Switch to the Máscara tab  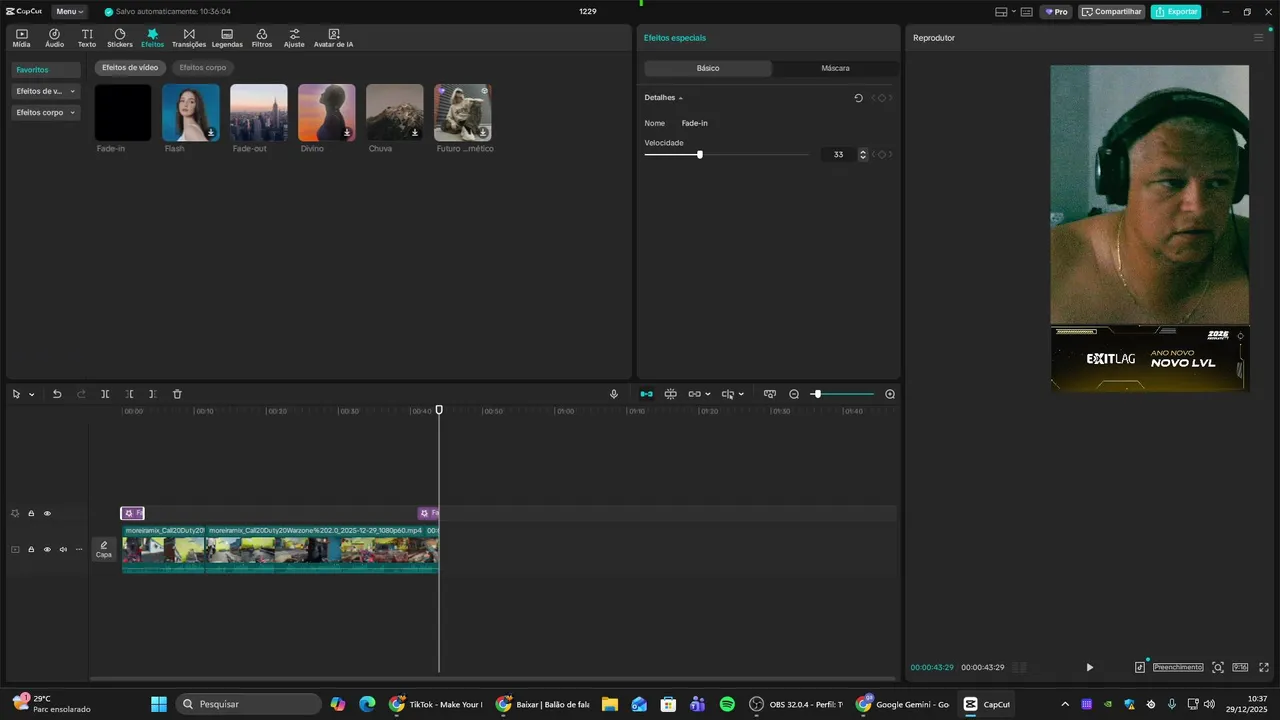836,68
